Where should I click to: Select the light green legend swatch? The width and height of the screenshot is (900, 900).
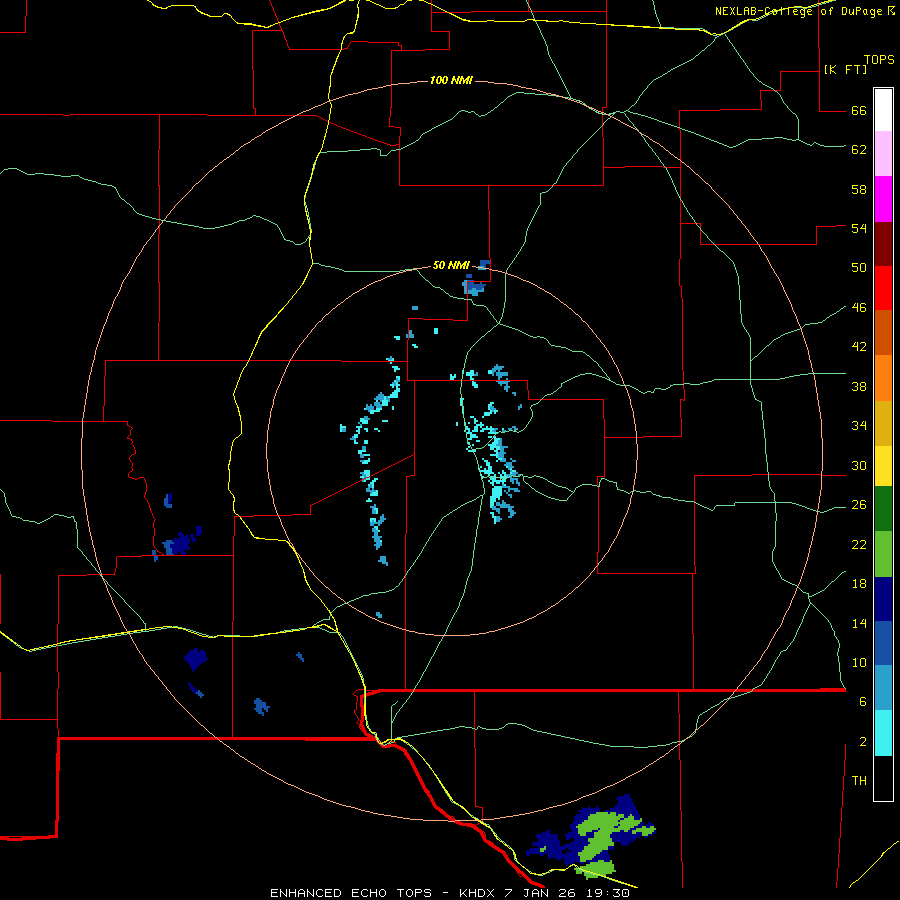tap(883, 554)
